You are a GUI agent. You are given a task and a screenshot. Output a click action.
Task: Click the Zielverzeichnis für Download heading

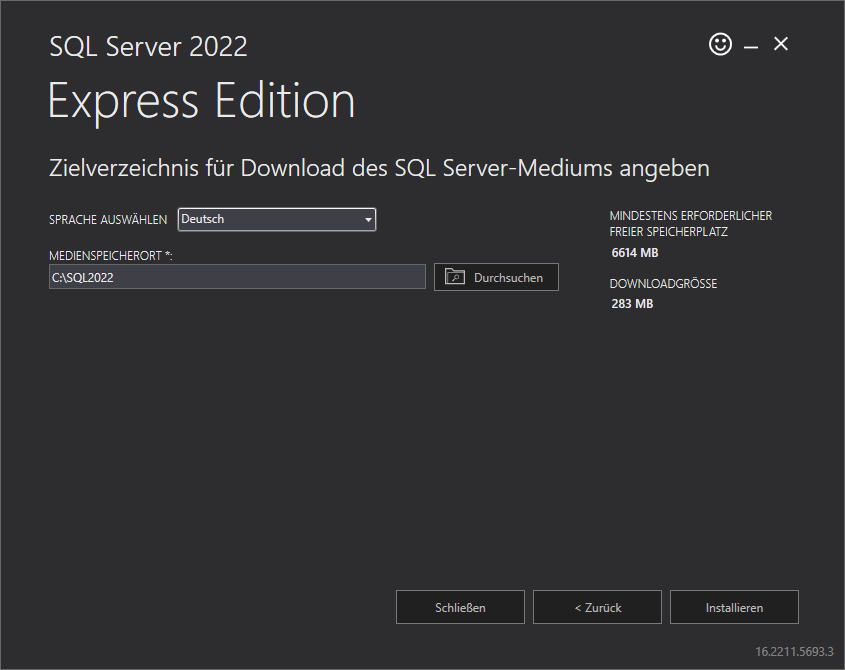point(379,168)
